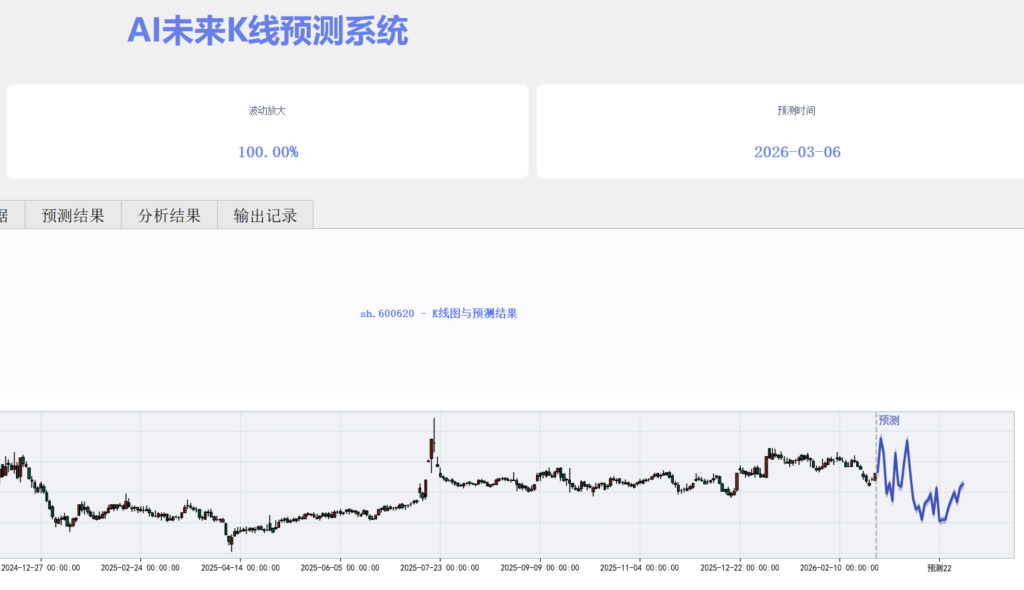The width and height of the screenshot is (1024, 590).
Task: Click the 2025-06-05 x-axis date label
Action: [x=340, y=568]
